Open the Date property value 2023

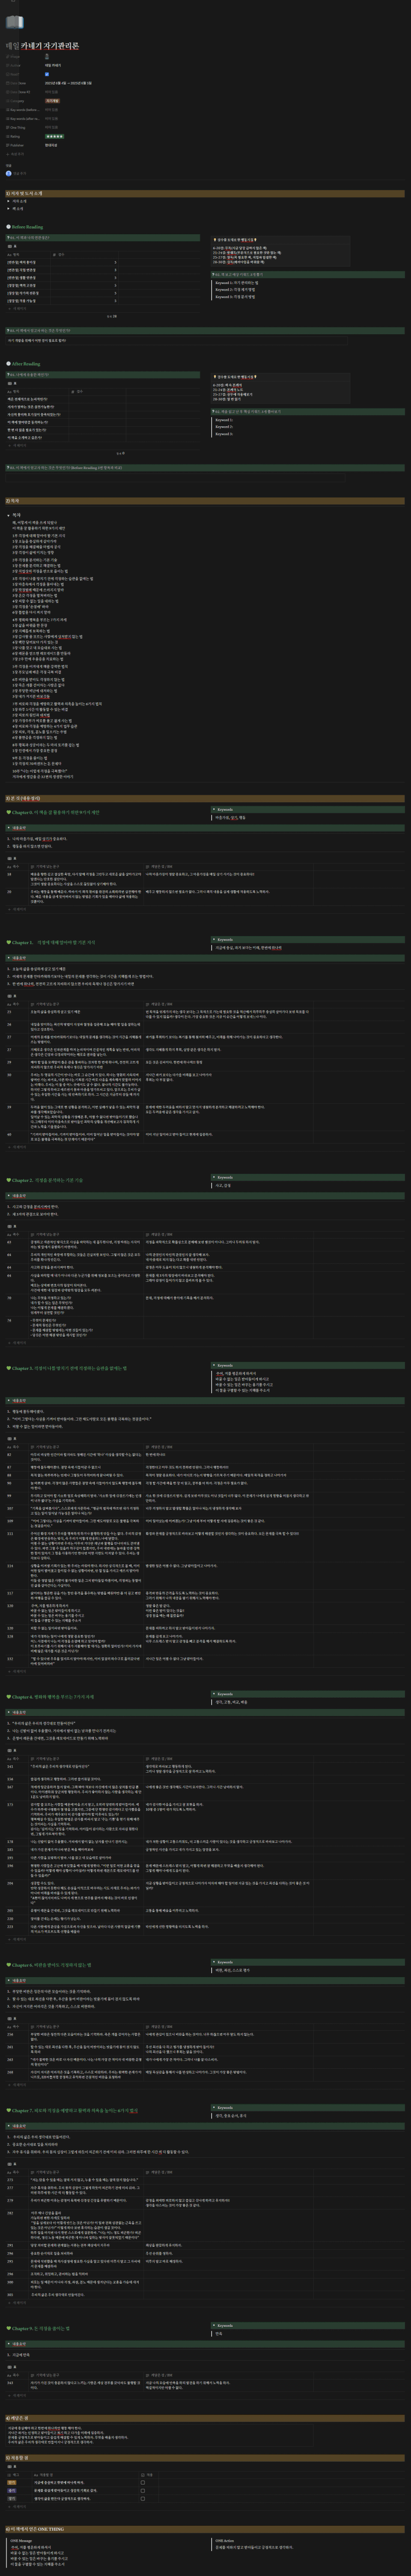[x=68, y=83]
